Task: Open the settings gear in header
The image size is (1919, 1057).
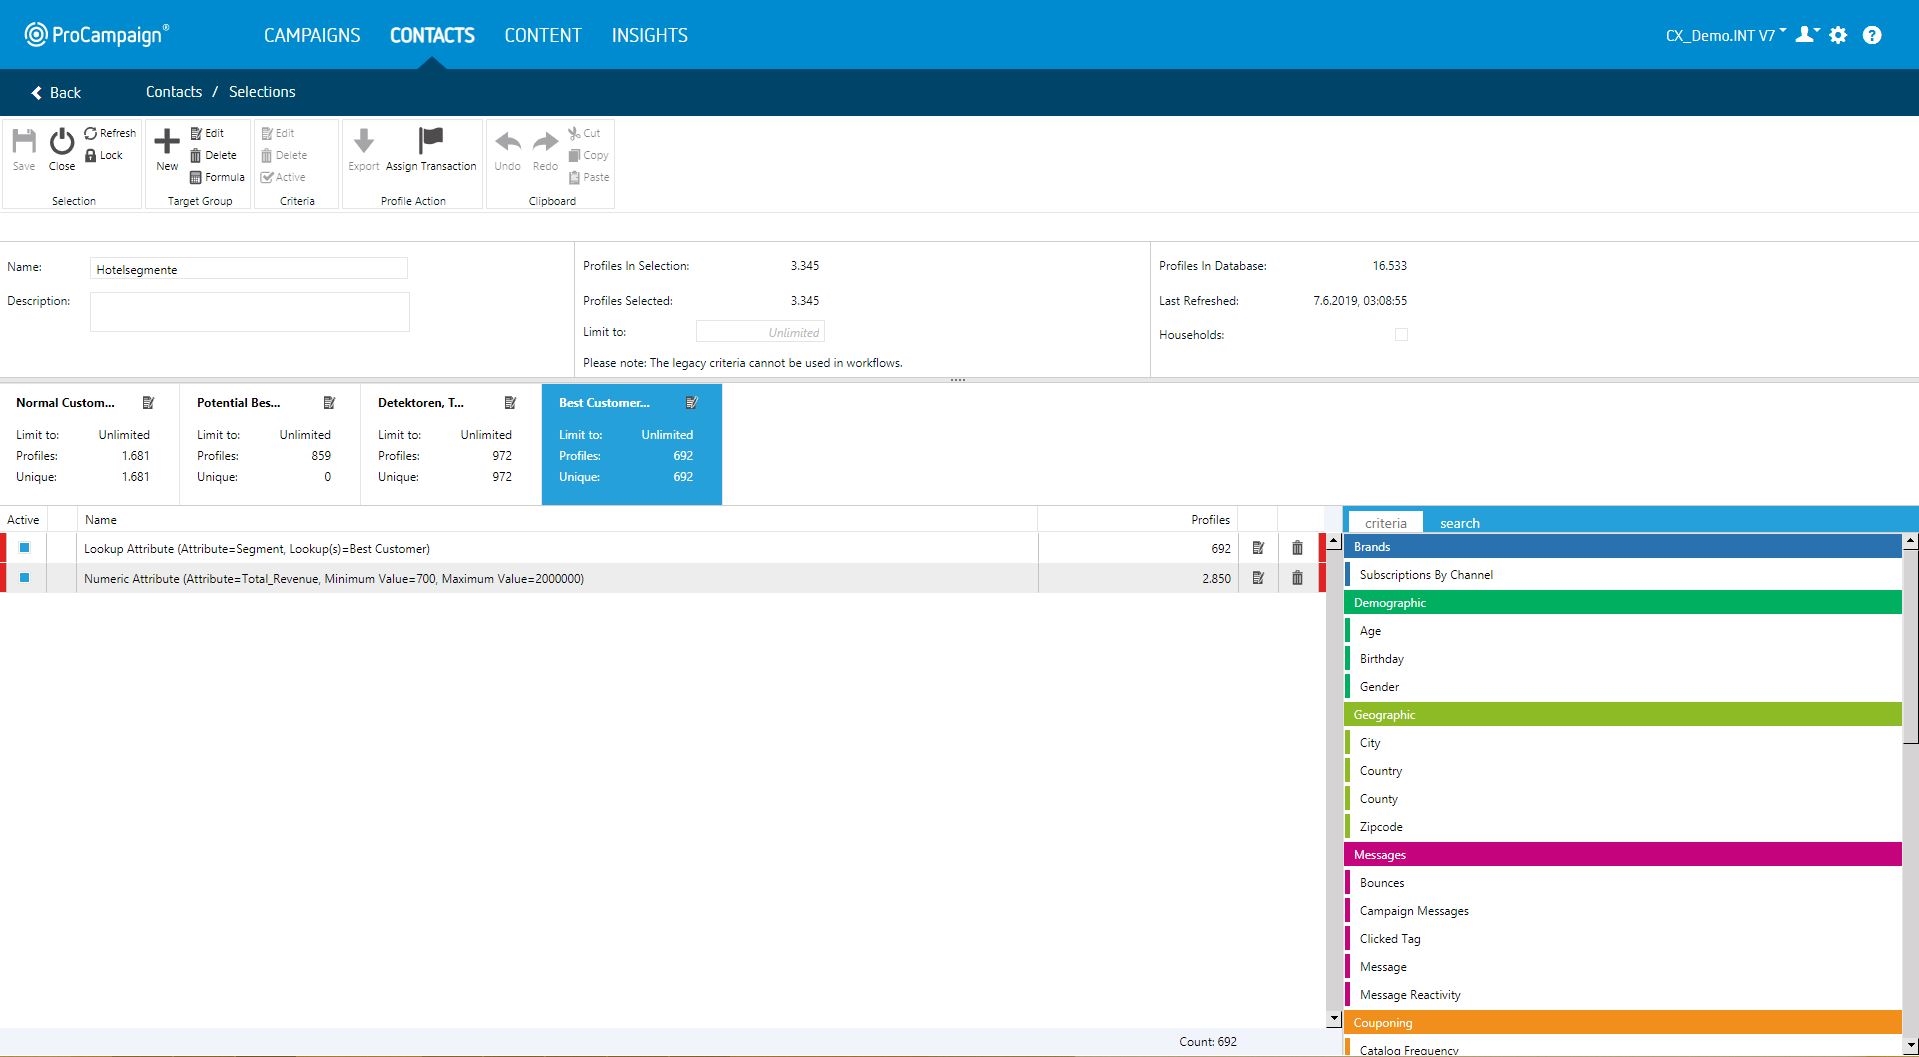Action: click(x=1838, y=35)
